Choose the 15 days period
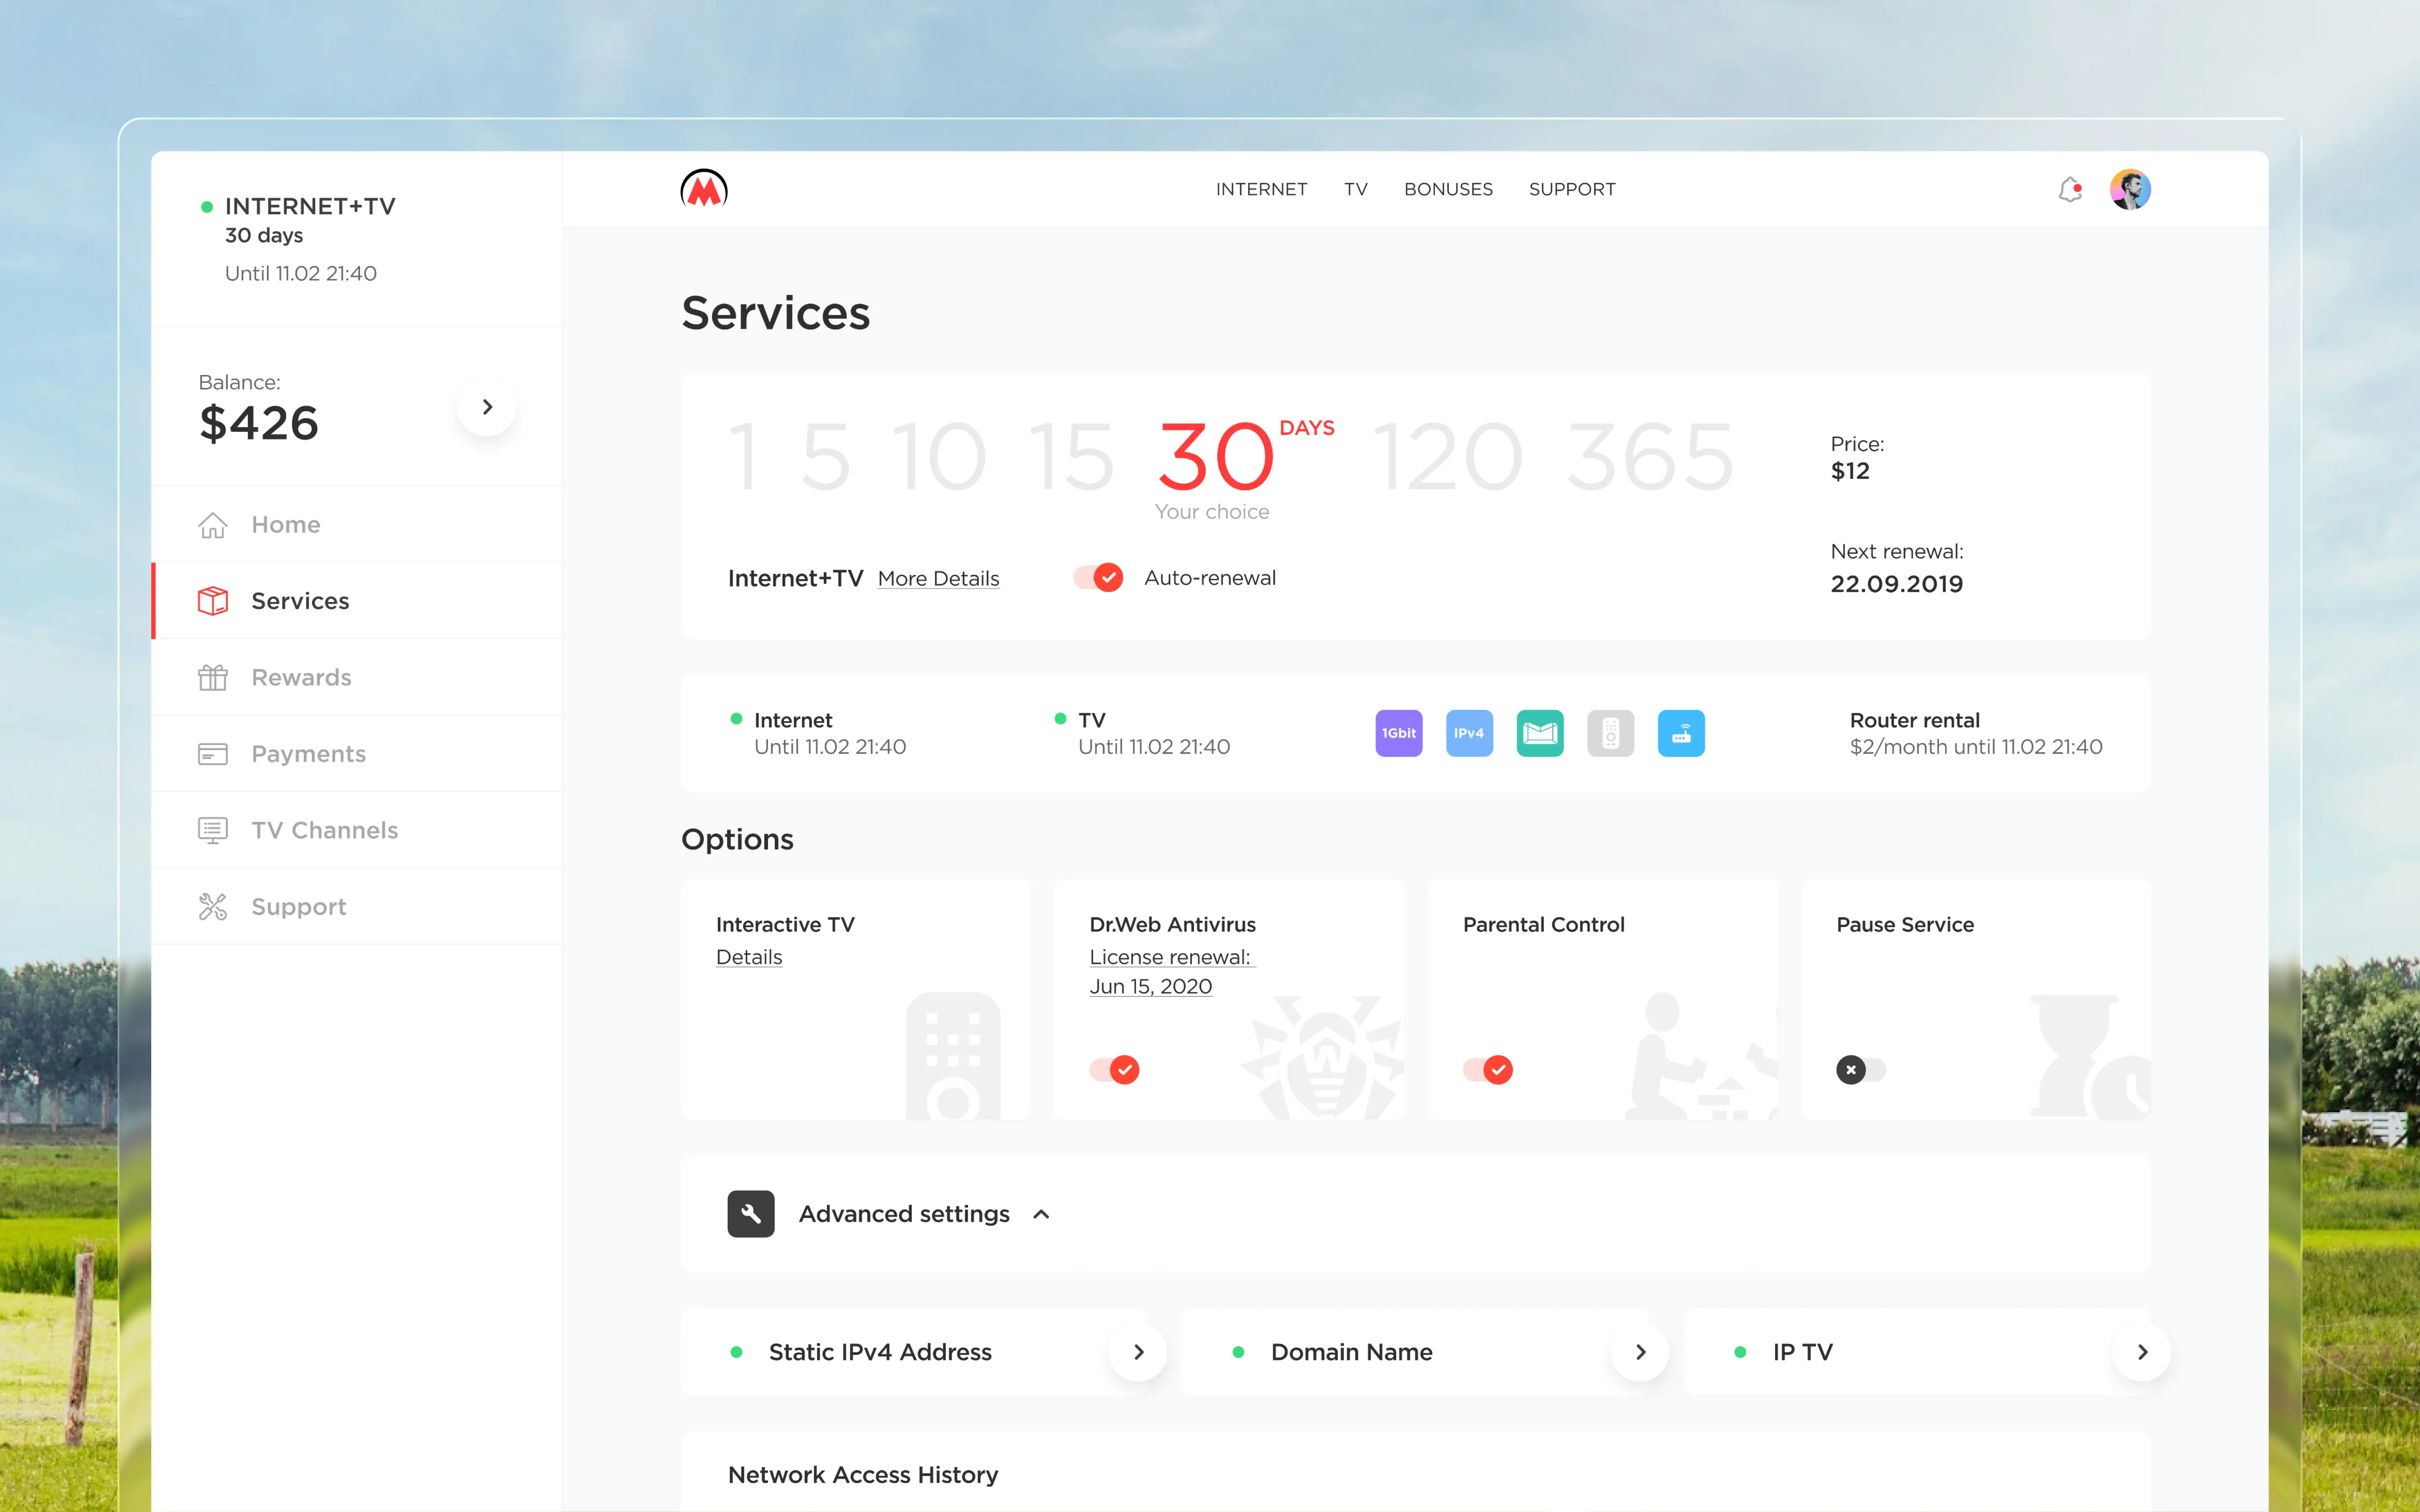 point(1072,457)
